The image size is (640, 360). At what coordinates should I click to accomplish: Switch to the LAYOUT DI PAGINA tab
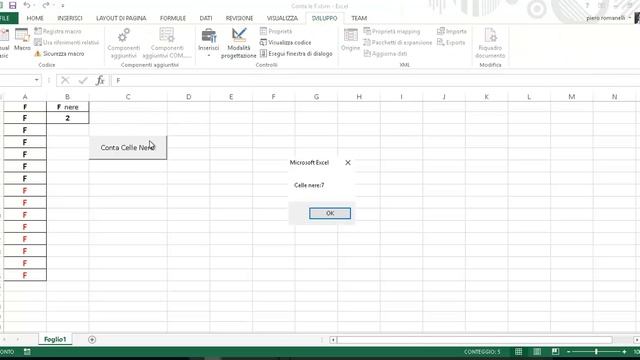(121, 18)
